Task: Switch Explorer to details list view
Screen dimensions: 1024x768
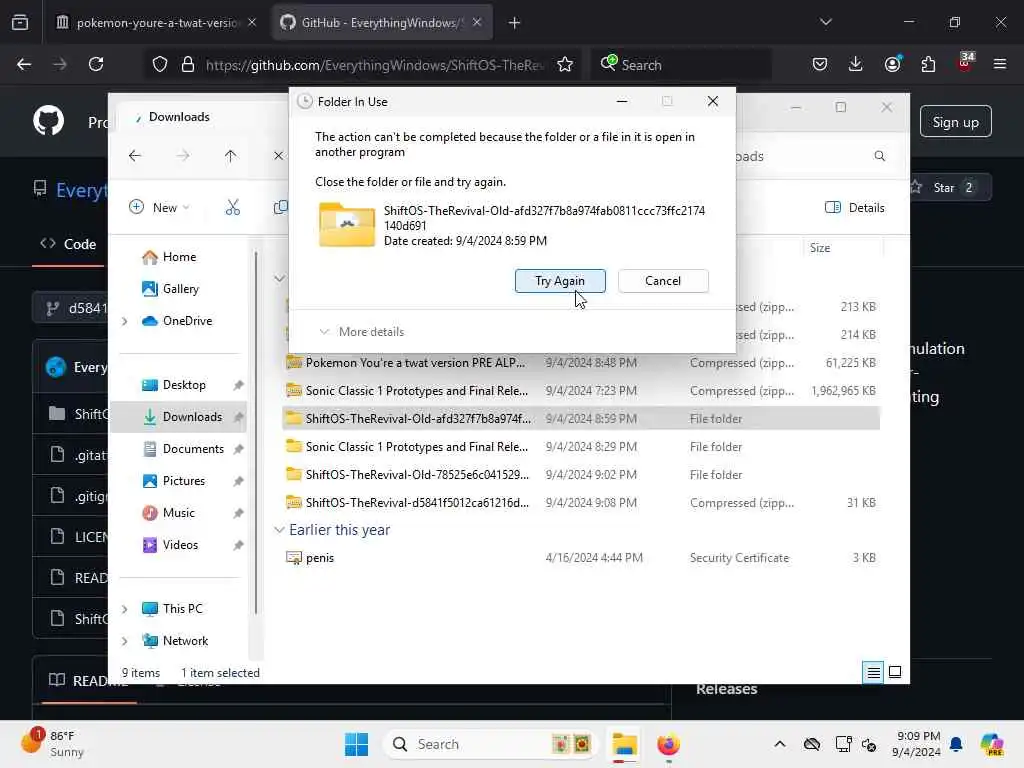Action: [873, 672]
